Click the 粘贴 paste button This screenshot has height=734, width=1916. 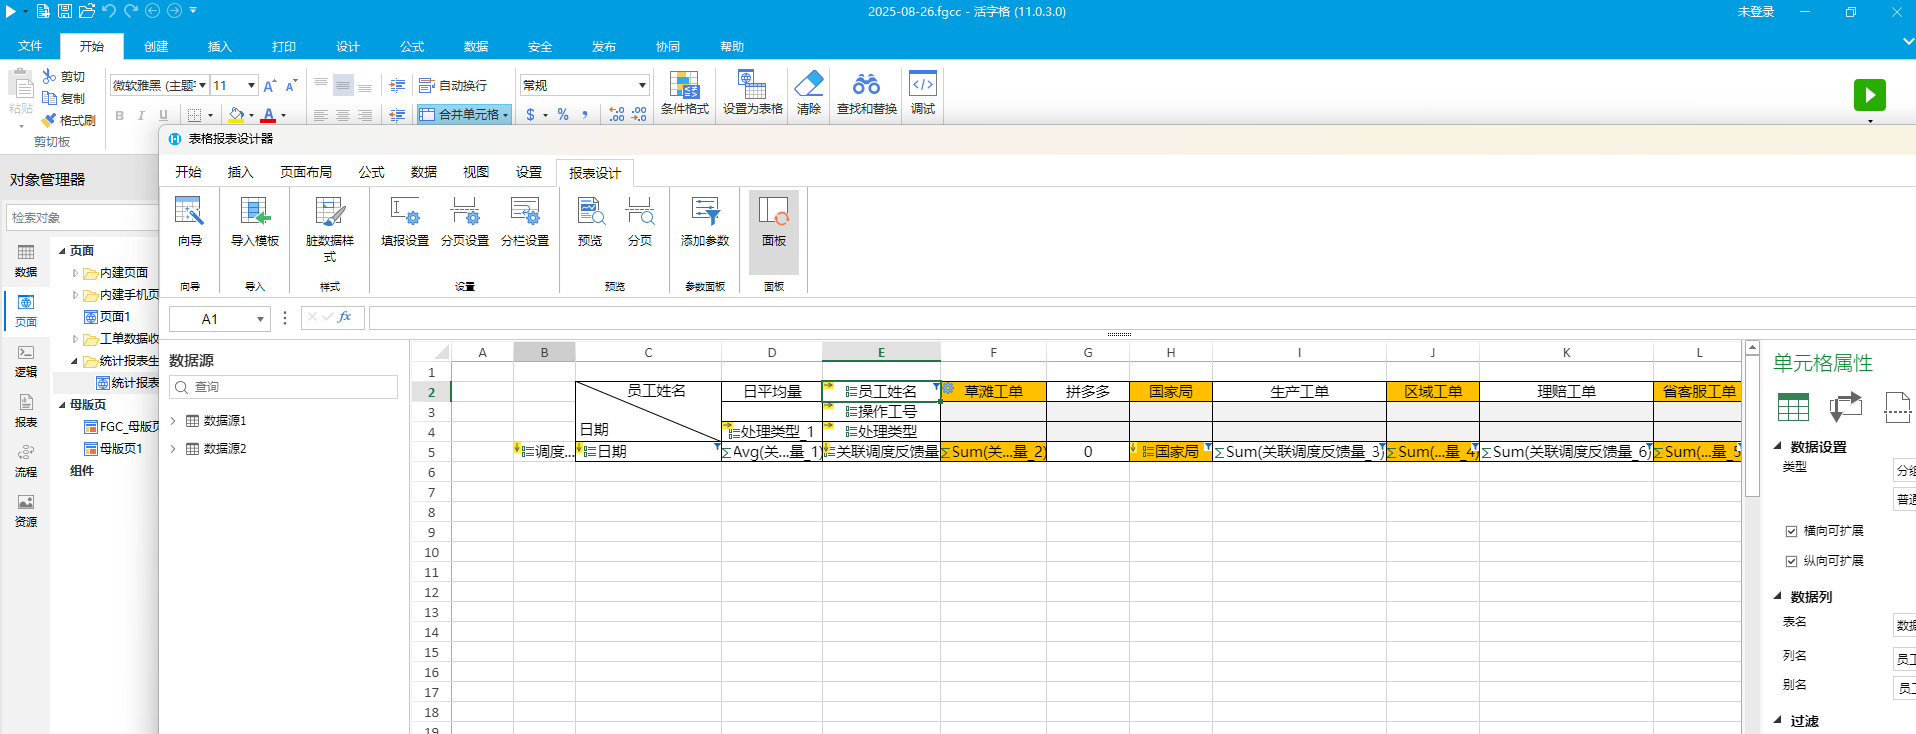pyautogui.click(x=21, y=94)
